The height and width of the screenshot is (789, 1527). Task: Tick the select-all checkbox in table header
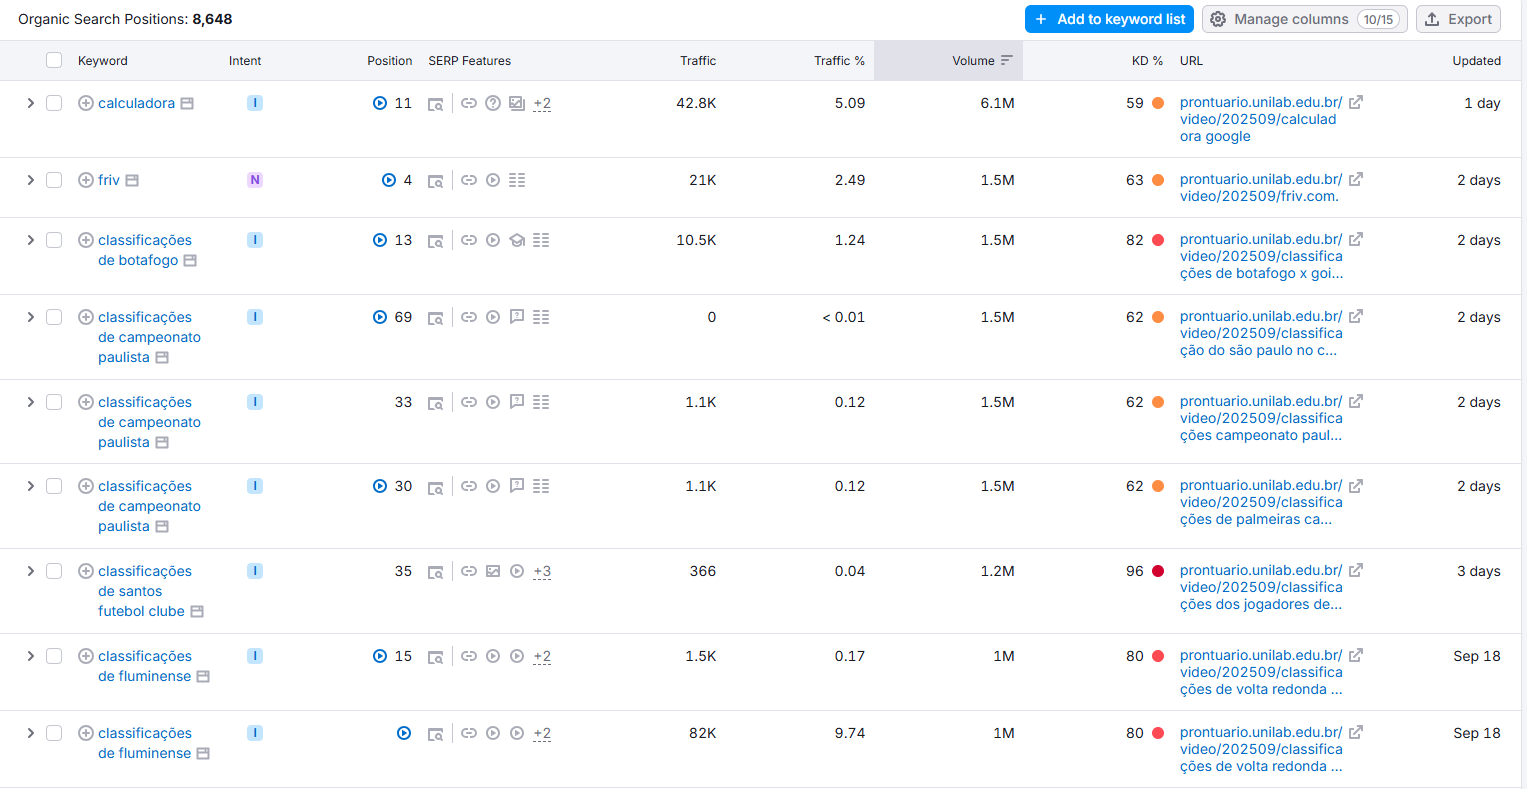pyautogui.click(x=54, y=61)
